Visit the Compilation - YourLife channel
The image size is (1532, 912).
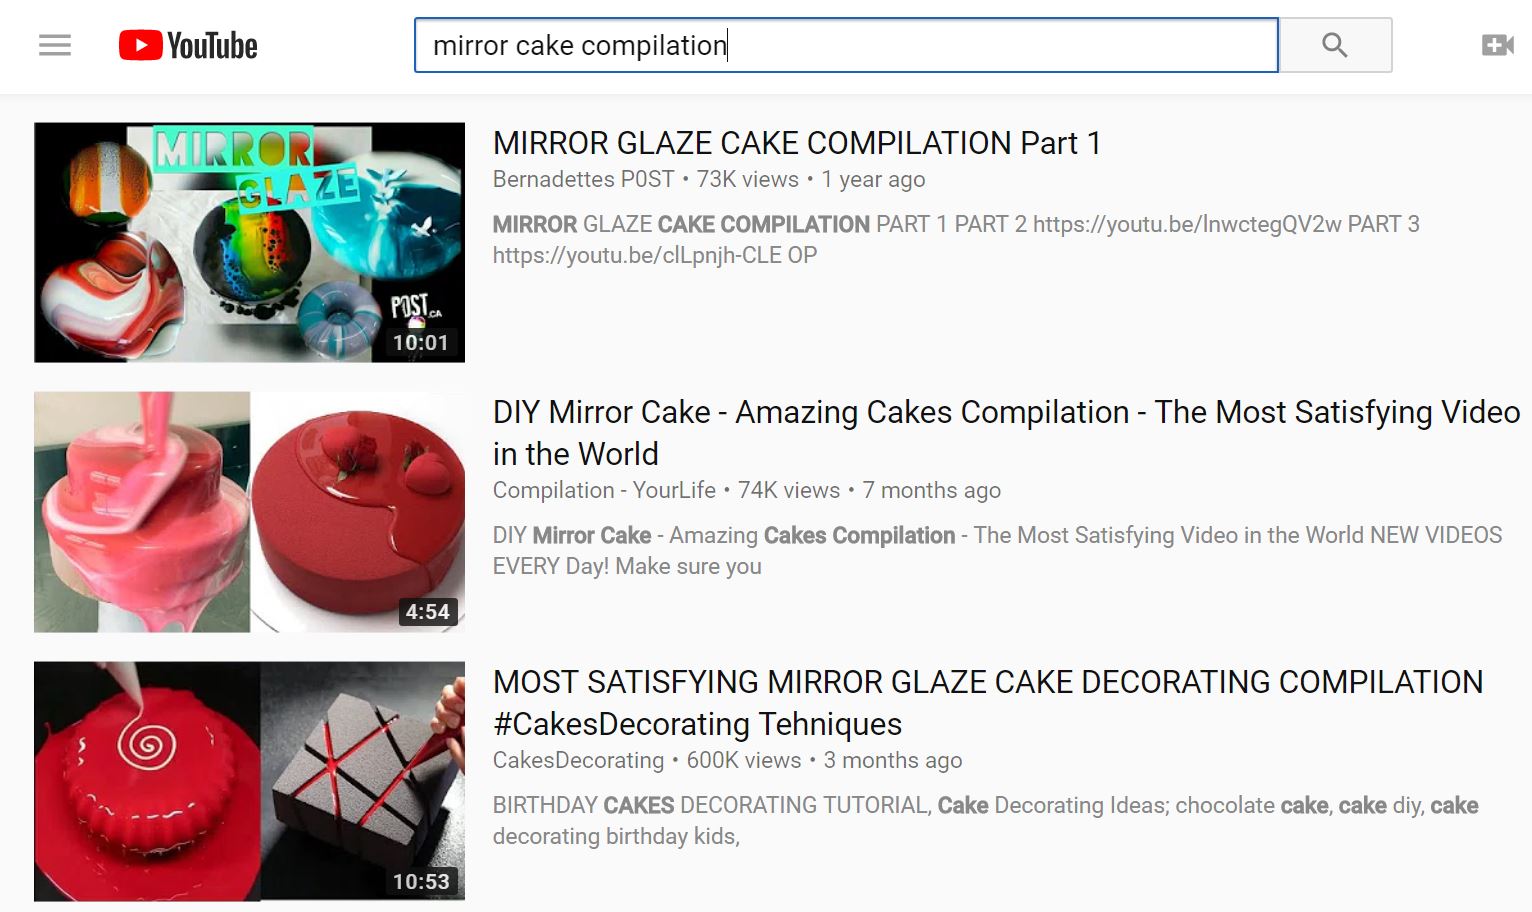click(x=604, y=490)
